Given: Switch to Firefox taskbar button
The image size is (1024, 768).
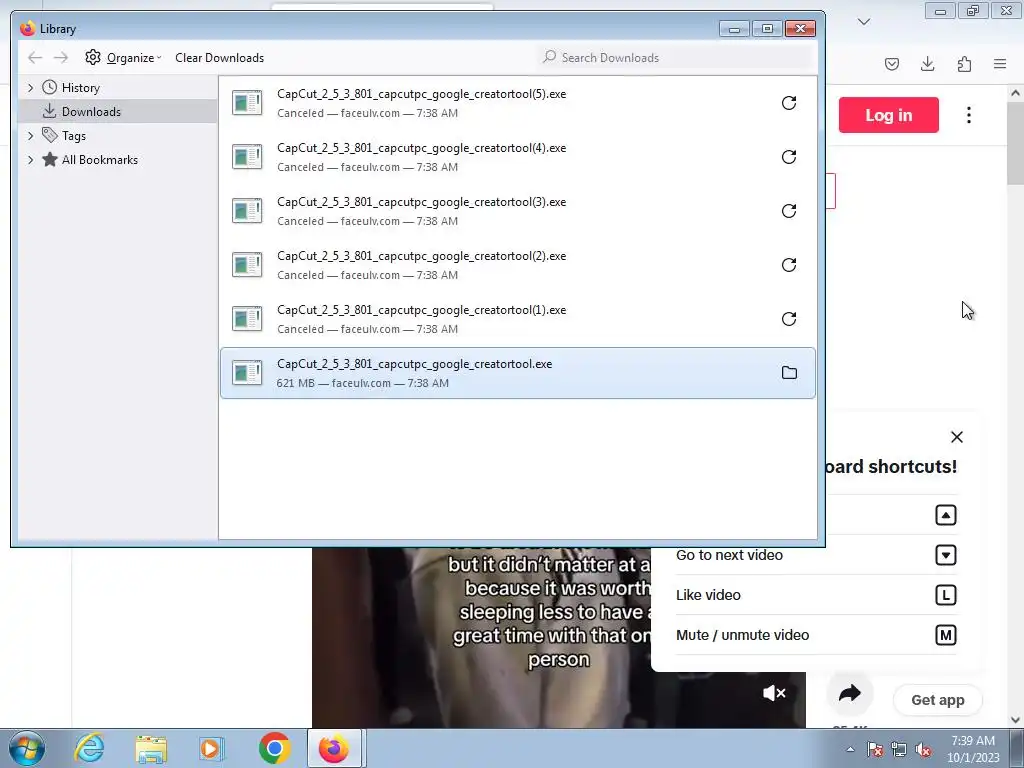Looking at the screenshot, I should [x=334, y=748].
